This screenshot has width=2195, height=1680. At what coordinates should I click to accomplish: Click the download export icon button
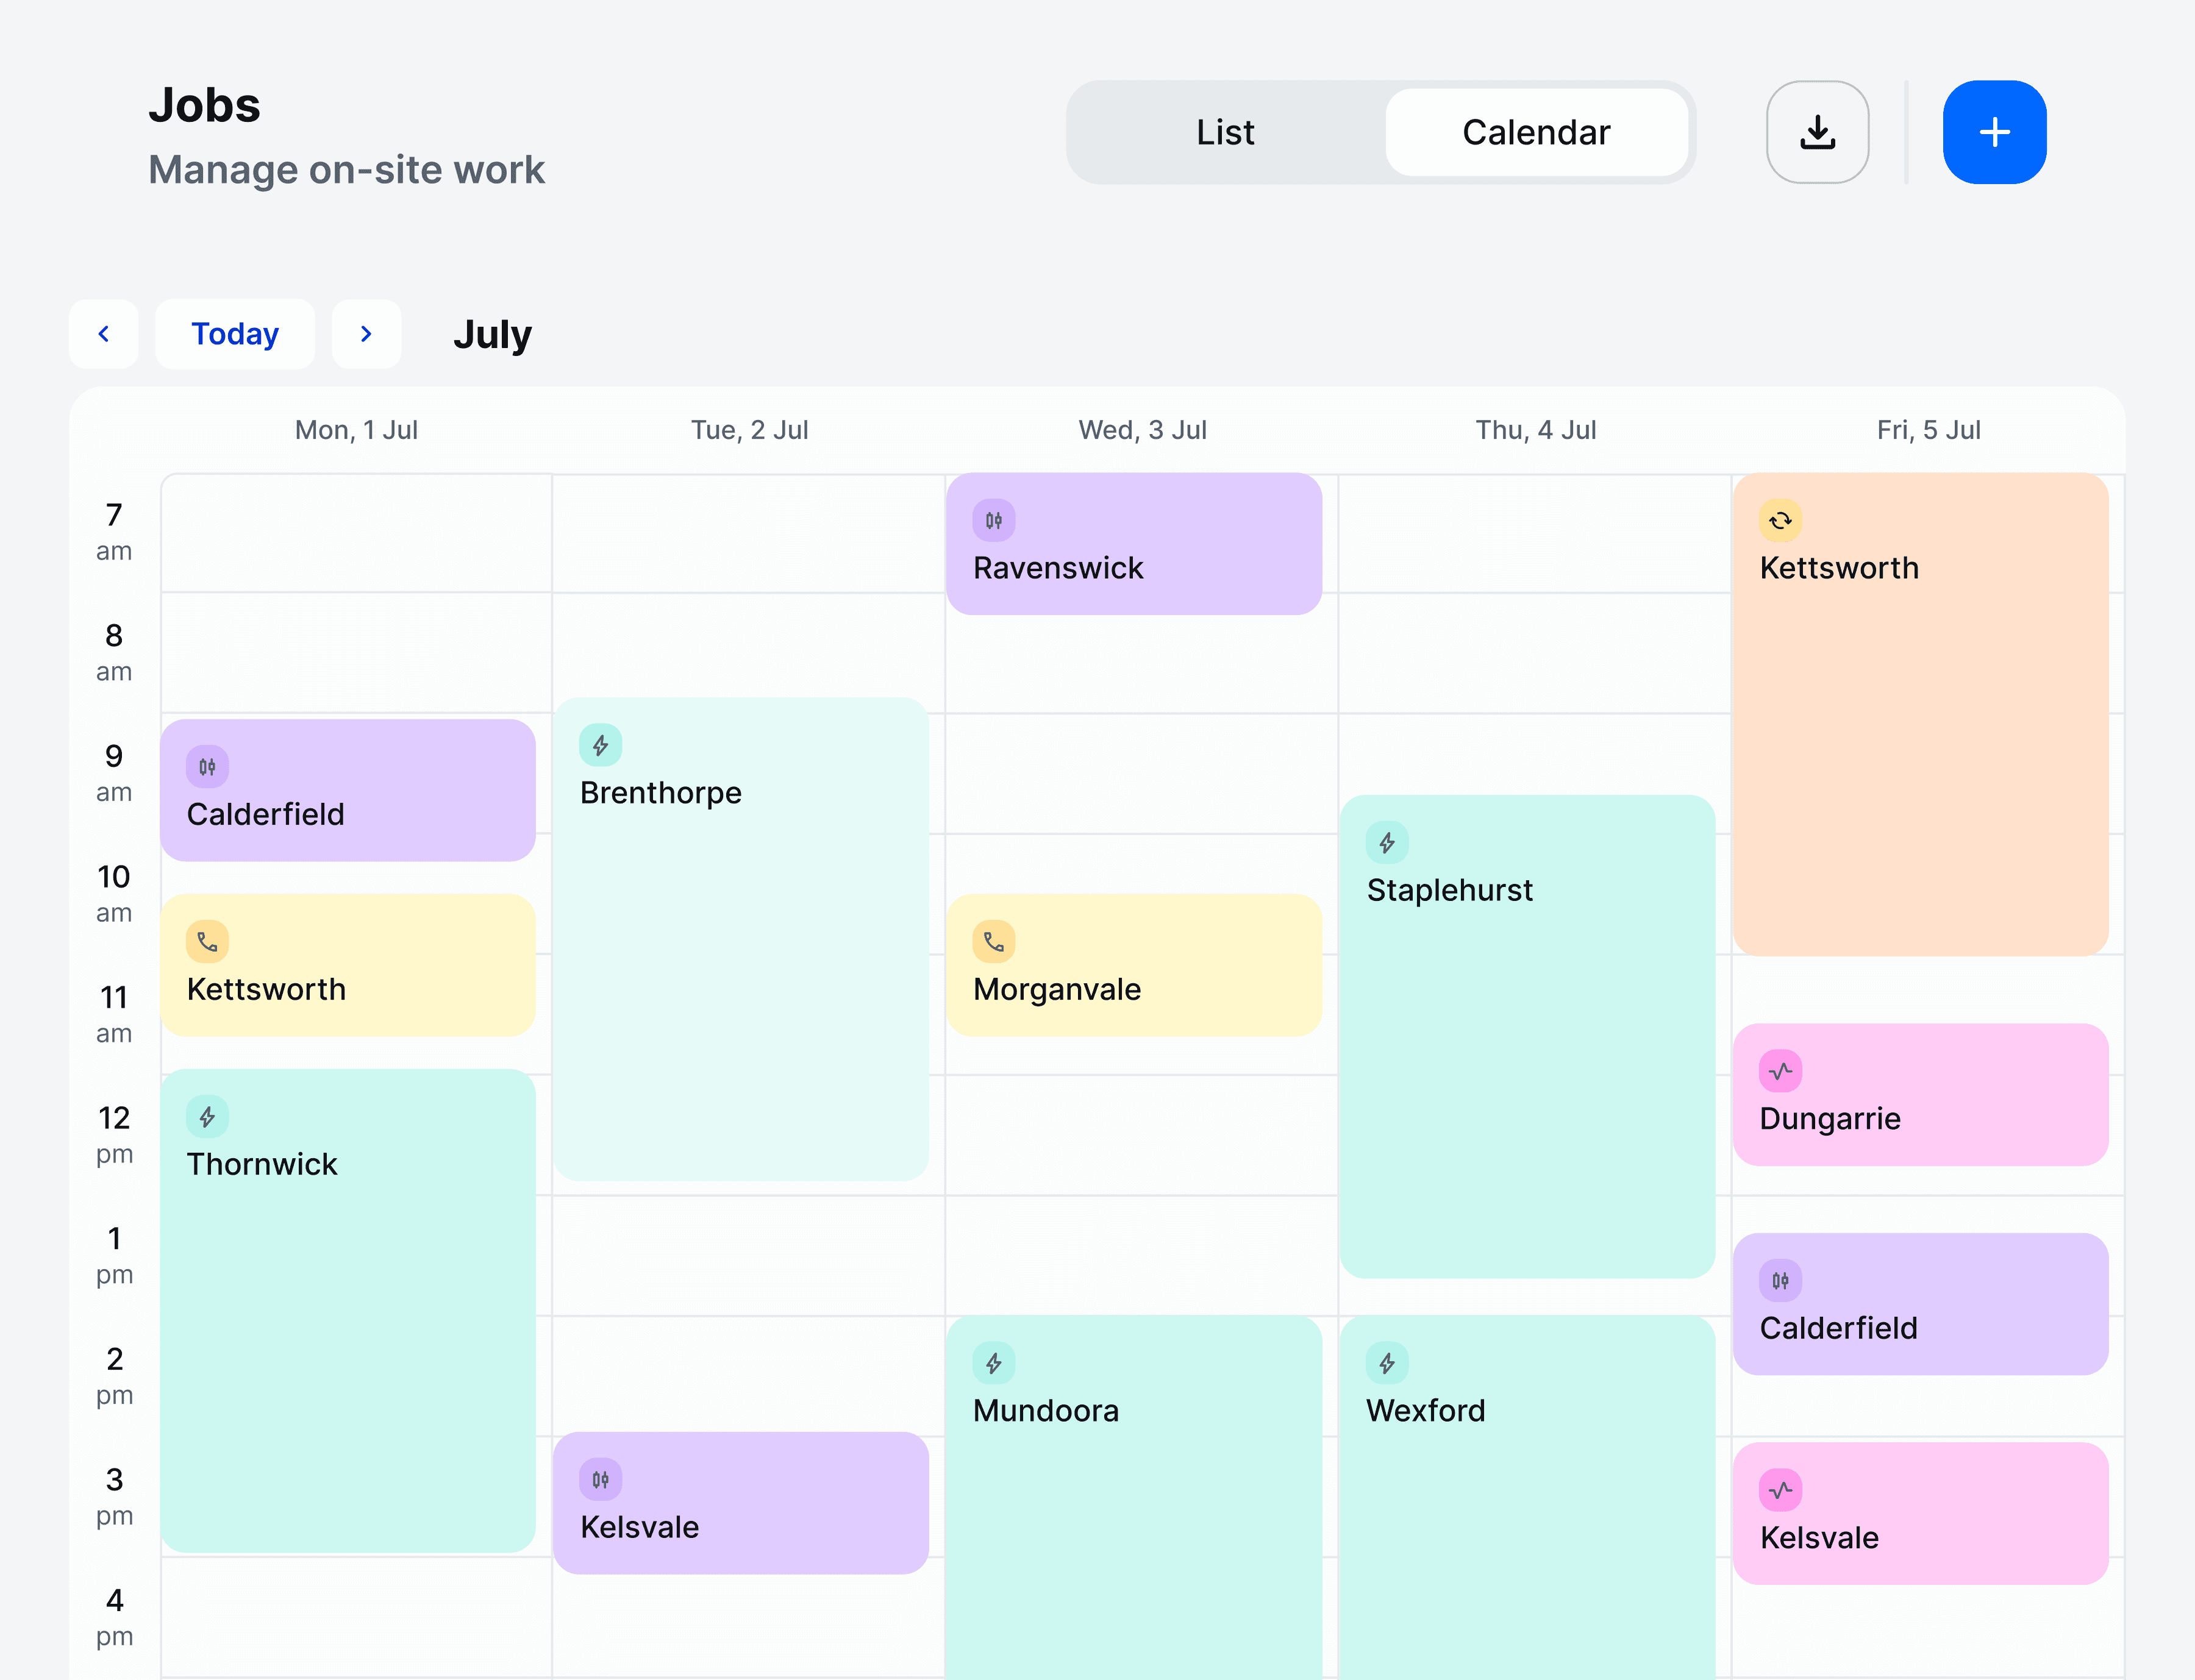(x=1817, y=132)
